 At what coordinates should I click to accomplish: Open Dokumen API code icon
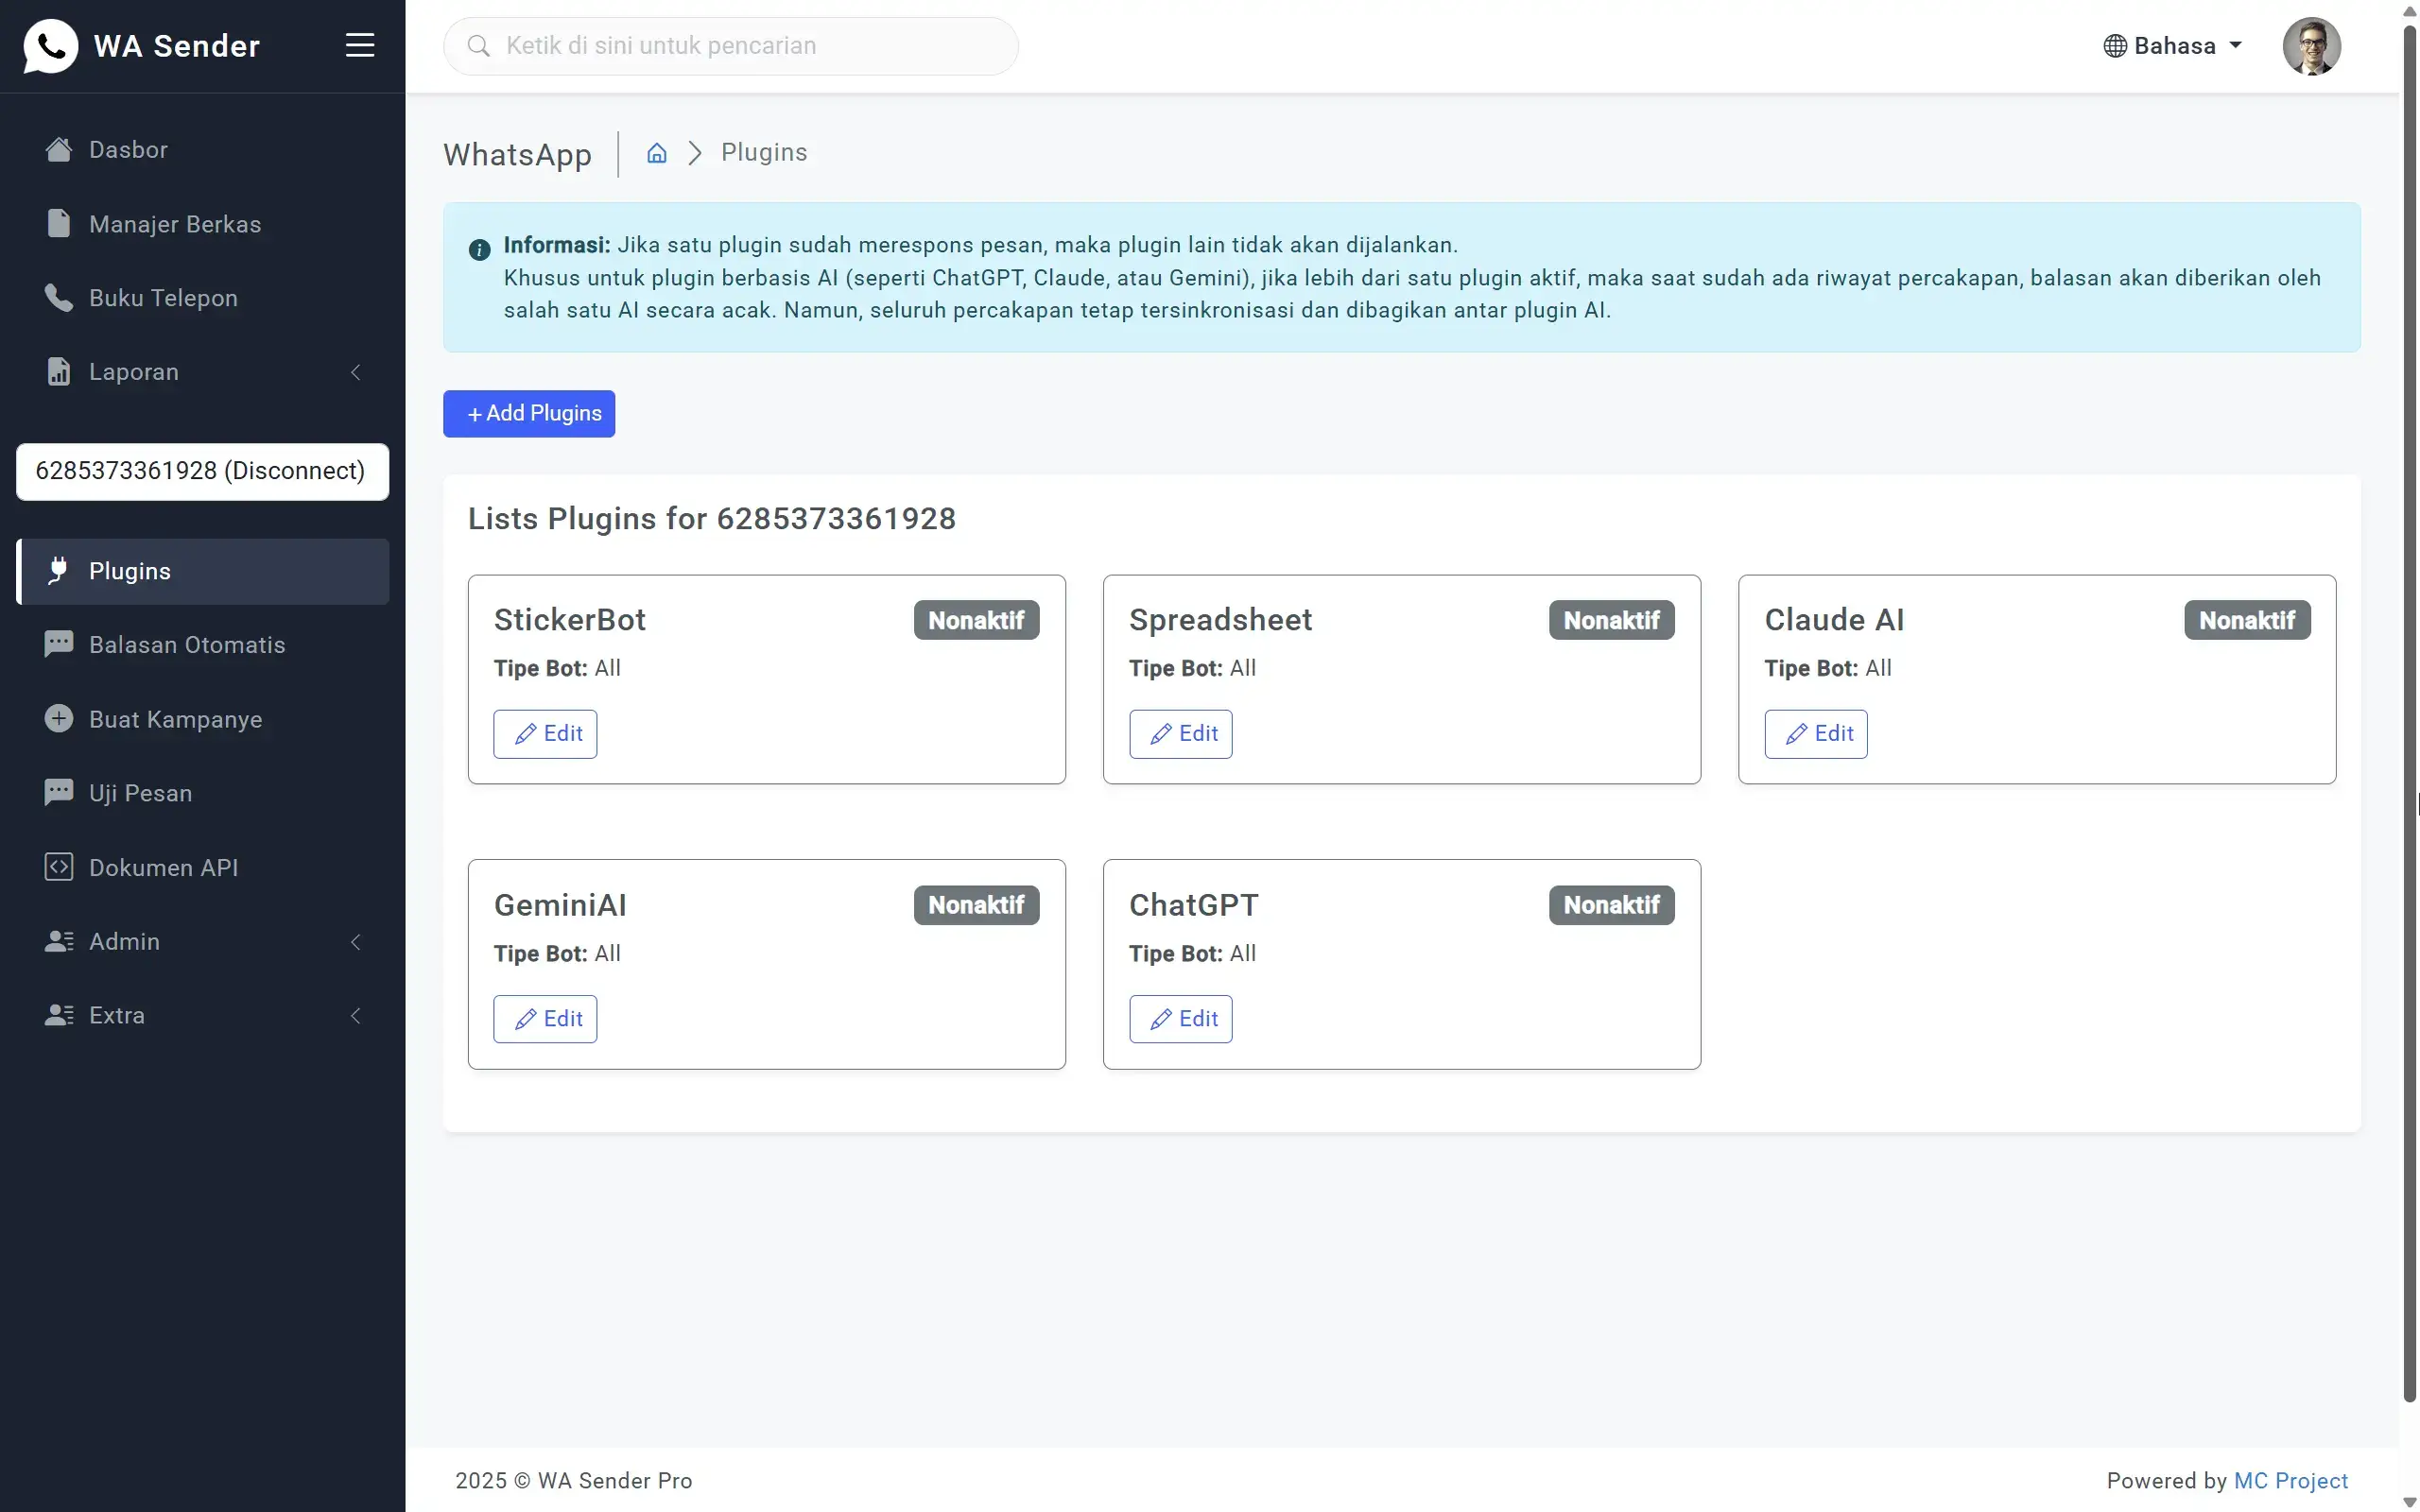(58, 867)
